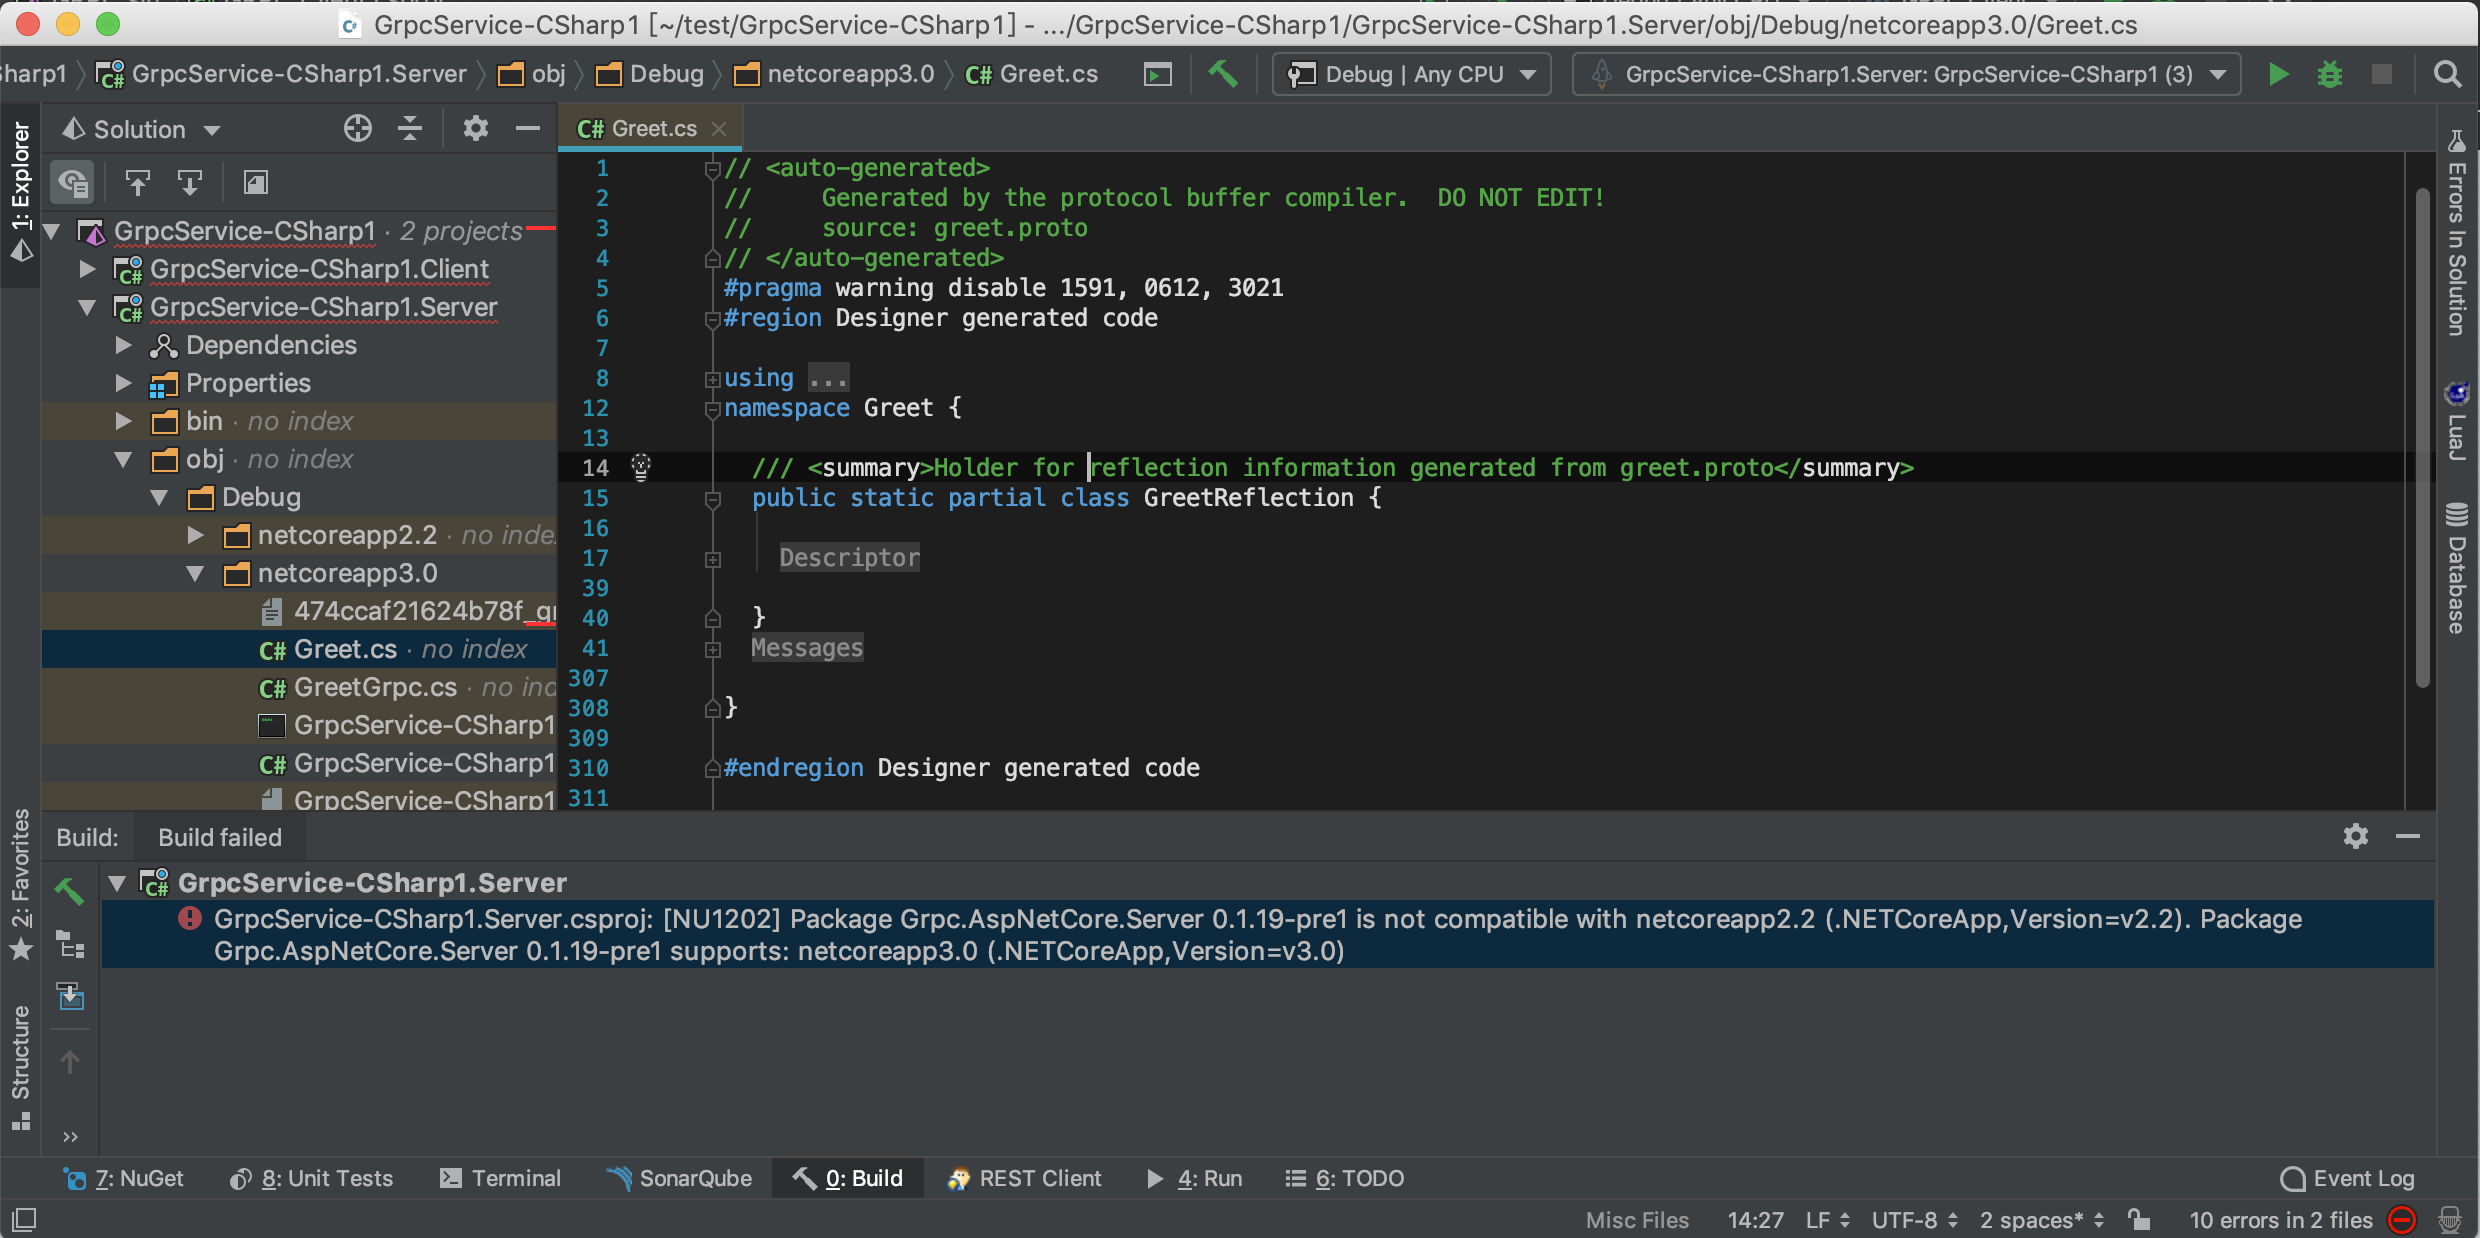This screenshot has height=1238, width=2480.
Task: Click the up arrow in Build panel
Action: coord(70,1062)
